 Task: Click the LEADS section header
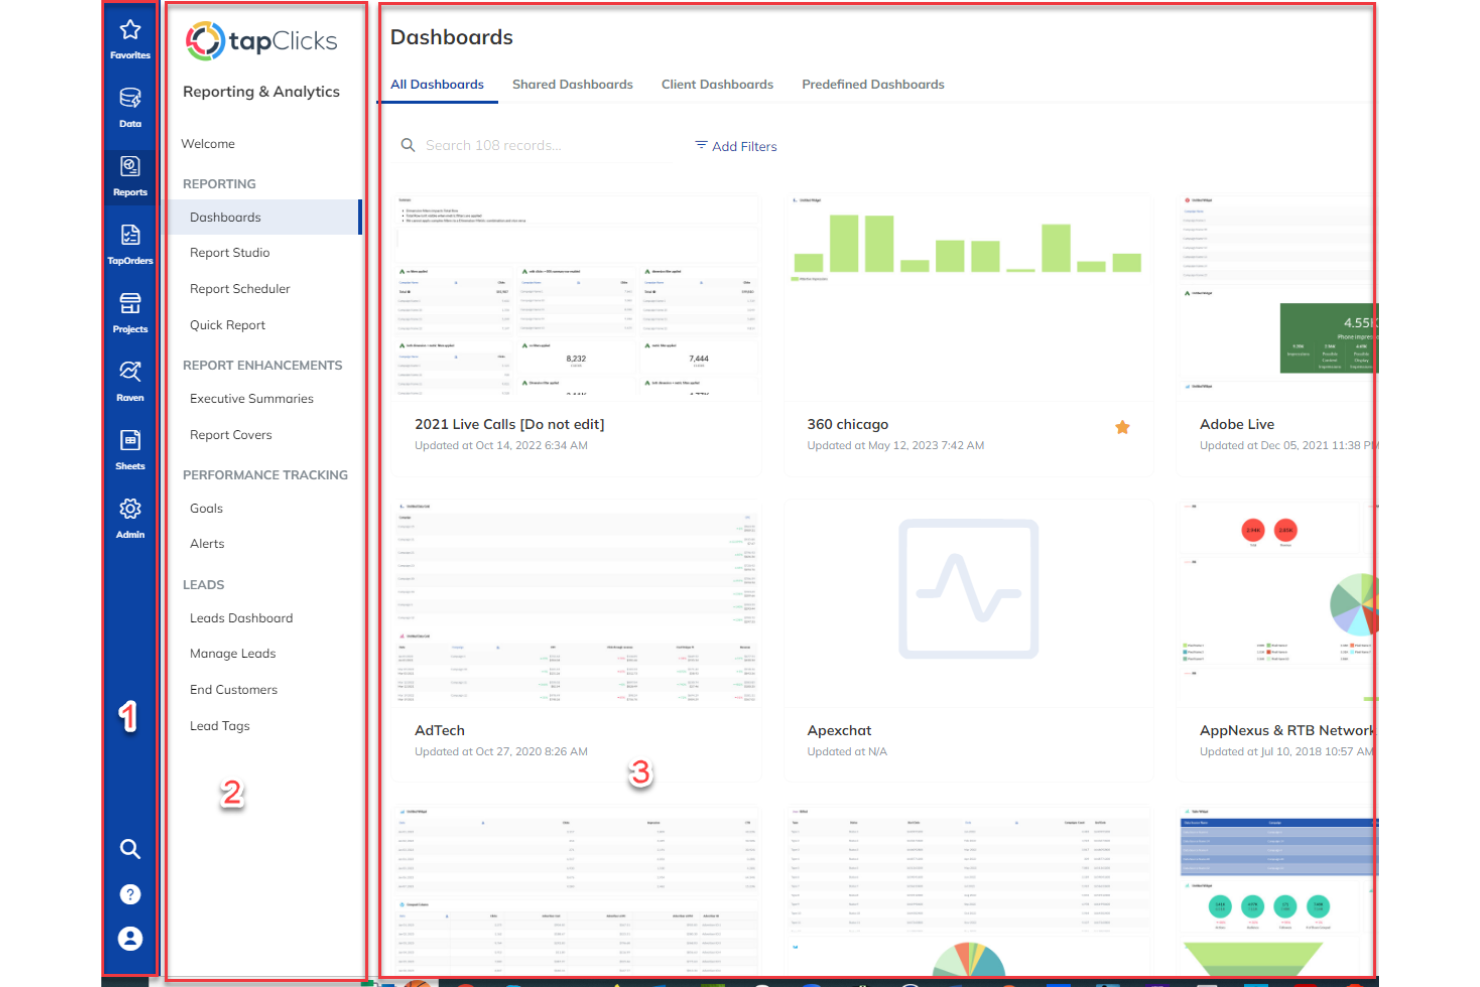click(x=203, y=585)
